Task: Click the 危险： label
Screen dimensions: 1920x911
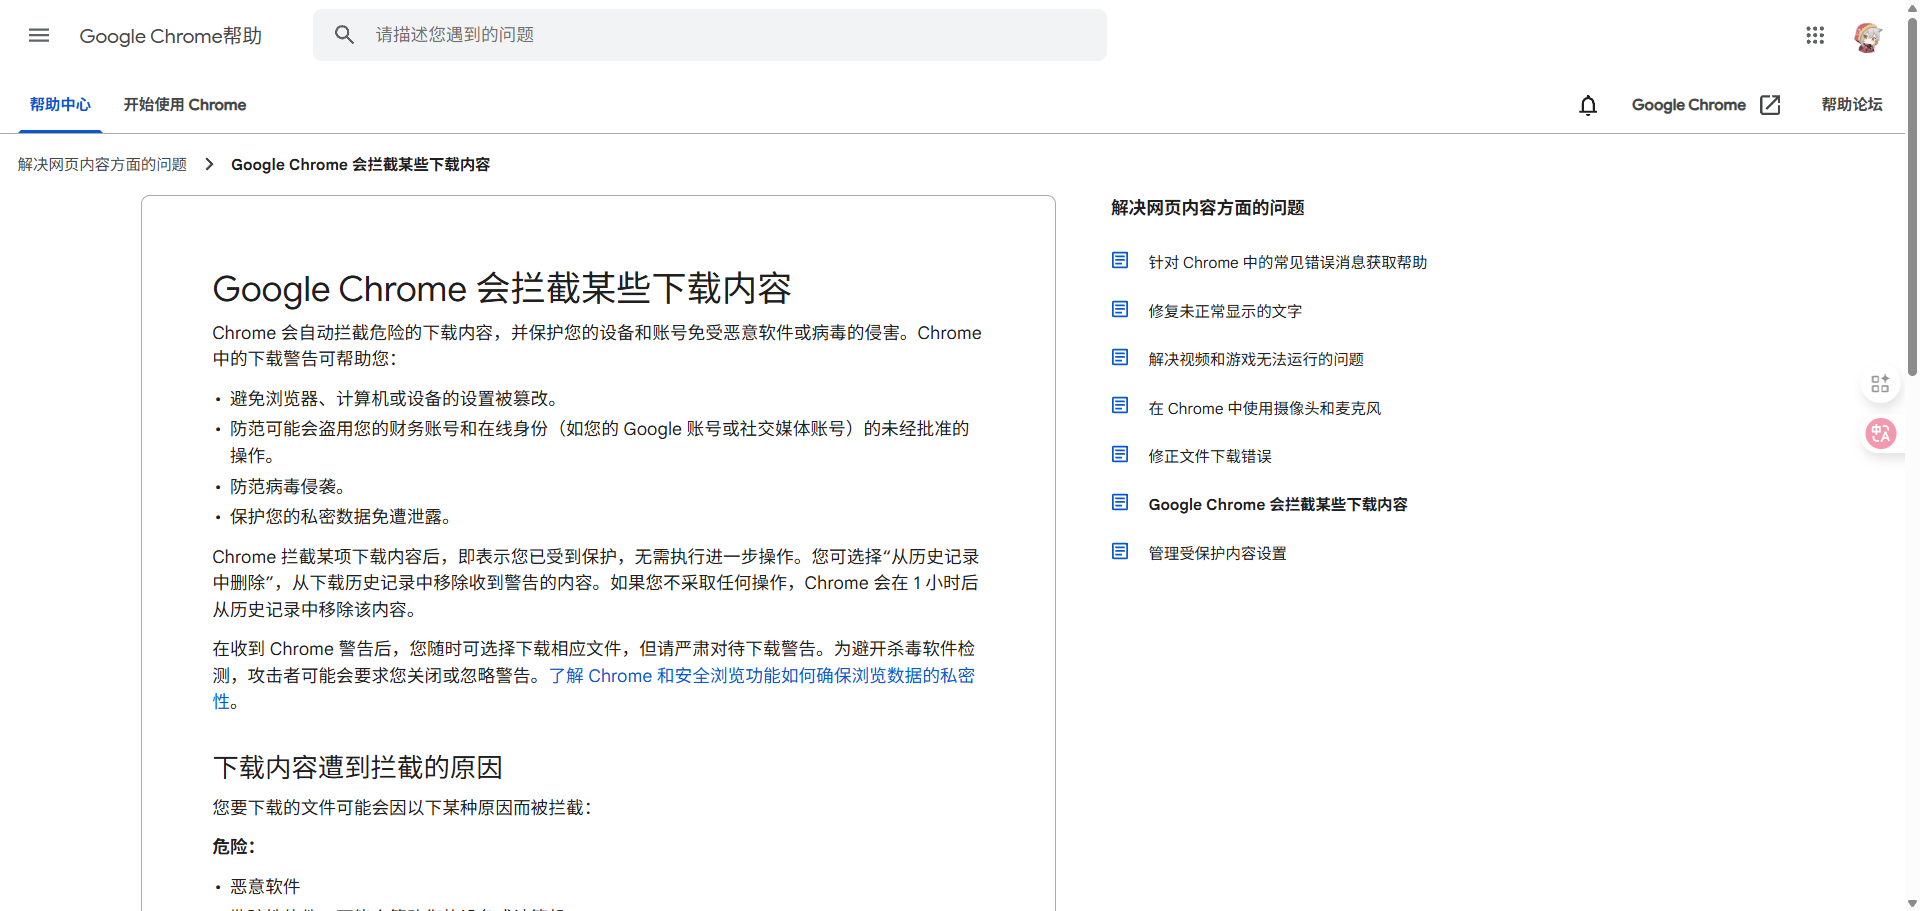Action: coord(234,847)
